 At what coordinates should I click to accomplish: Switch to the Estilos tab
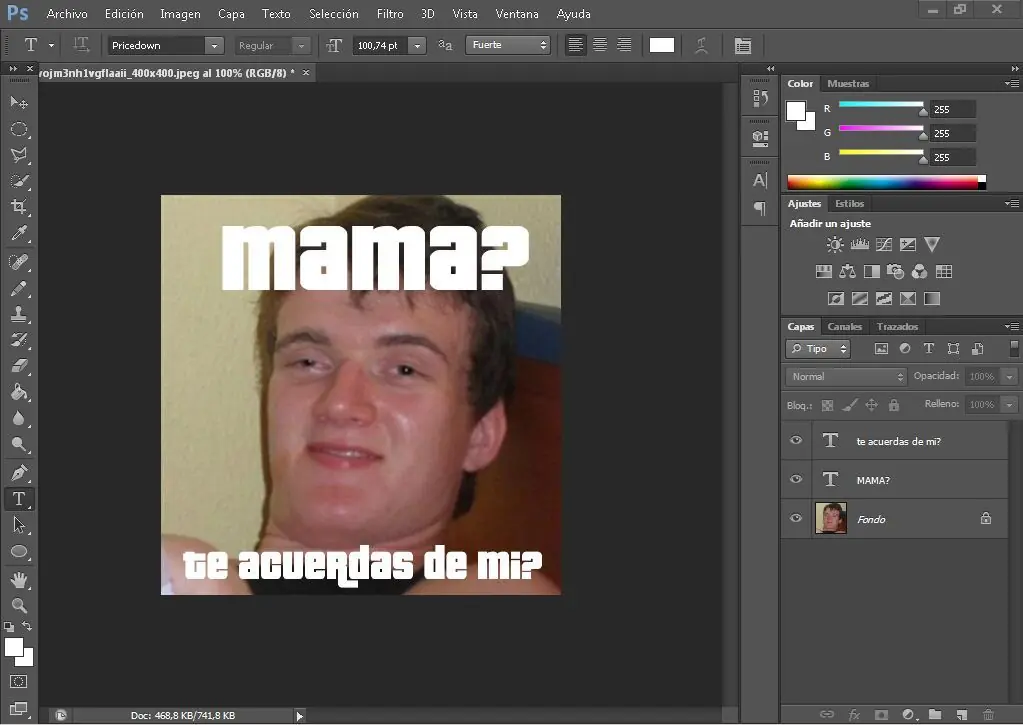point(849,204)
